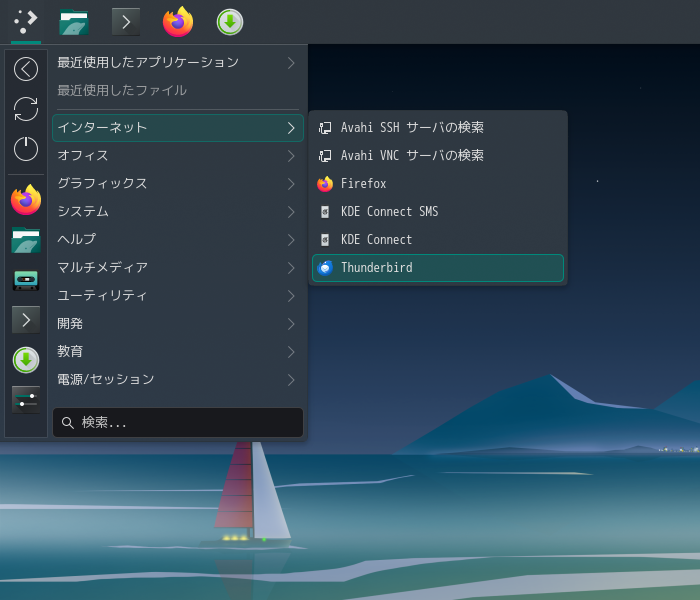Open the green download updater icon in top panel
The width and height of the screenshot is (700, 600).
(230, 22)
